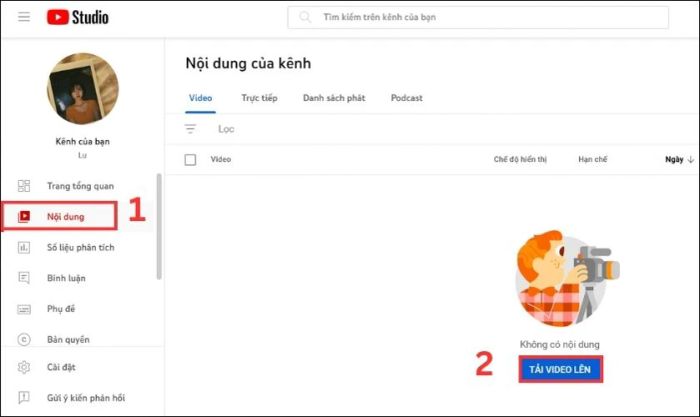Click the Chế độ hiển thị column header
The height and width of the screenshot is (417, 700).
(520, 159)
